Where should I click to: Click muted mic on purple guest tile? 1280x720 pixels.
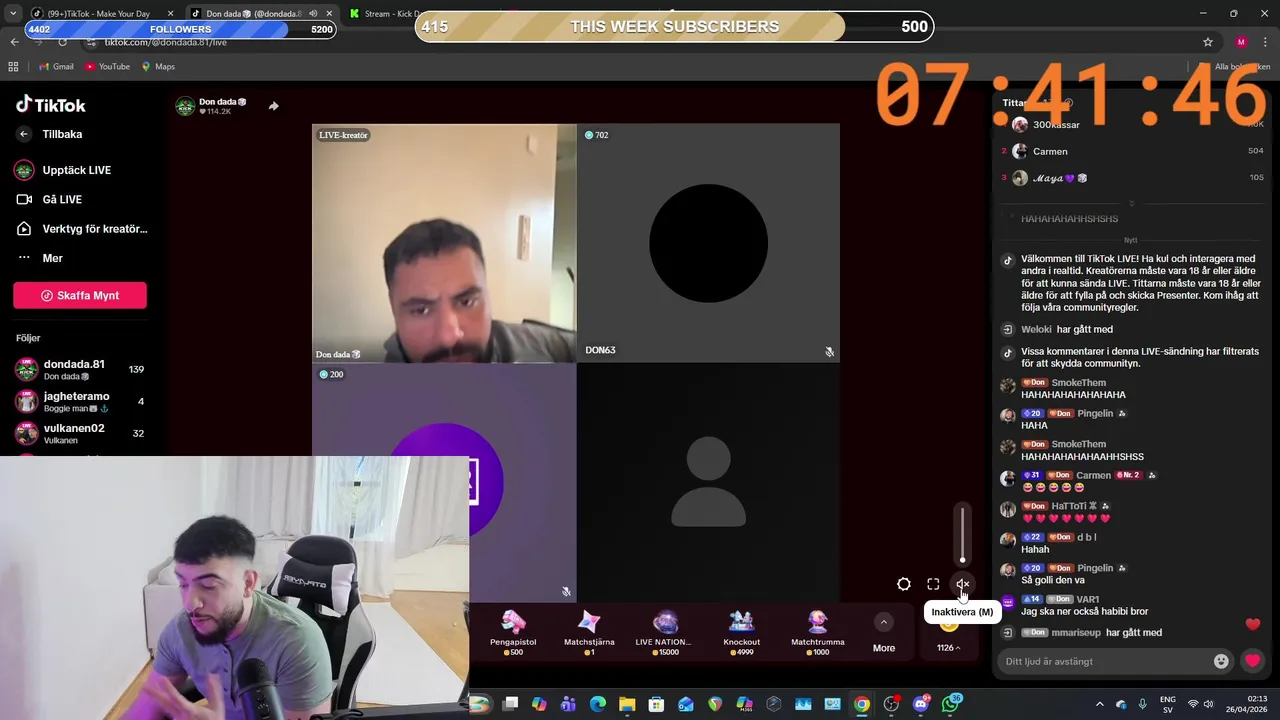coord(566,592)
